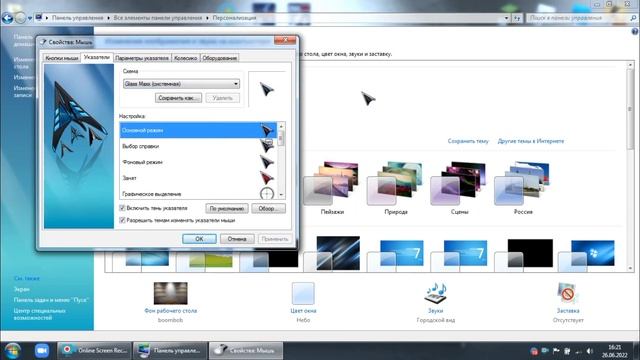Click the Control Panel search field
Viewport: 640px width, 360px height.
pos(578,18)
